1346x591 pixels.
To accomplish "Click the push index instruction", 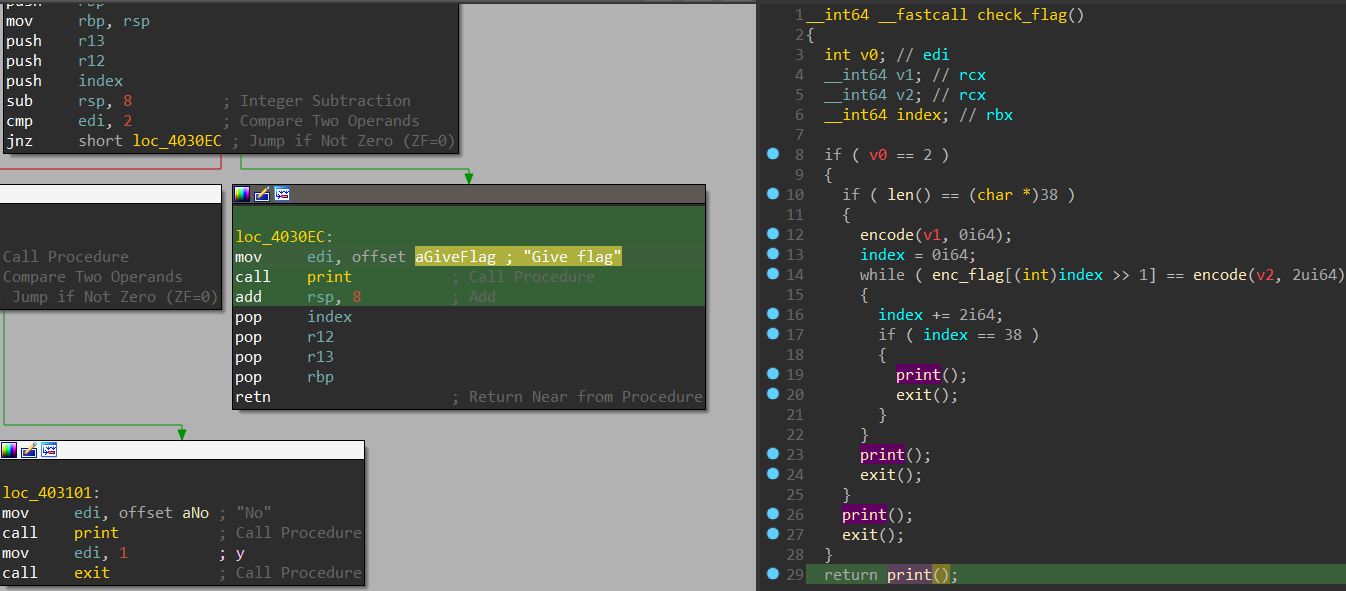I will [x=65, y=81].
